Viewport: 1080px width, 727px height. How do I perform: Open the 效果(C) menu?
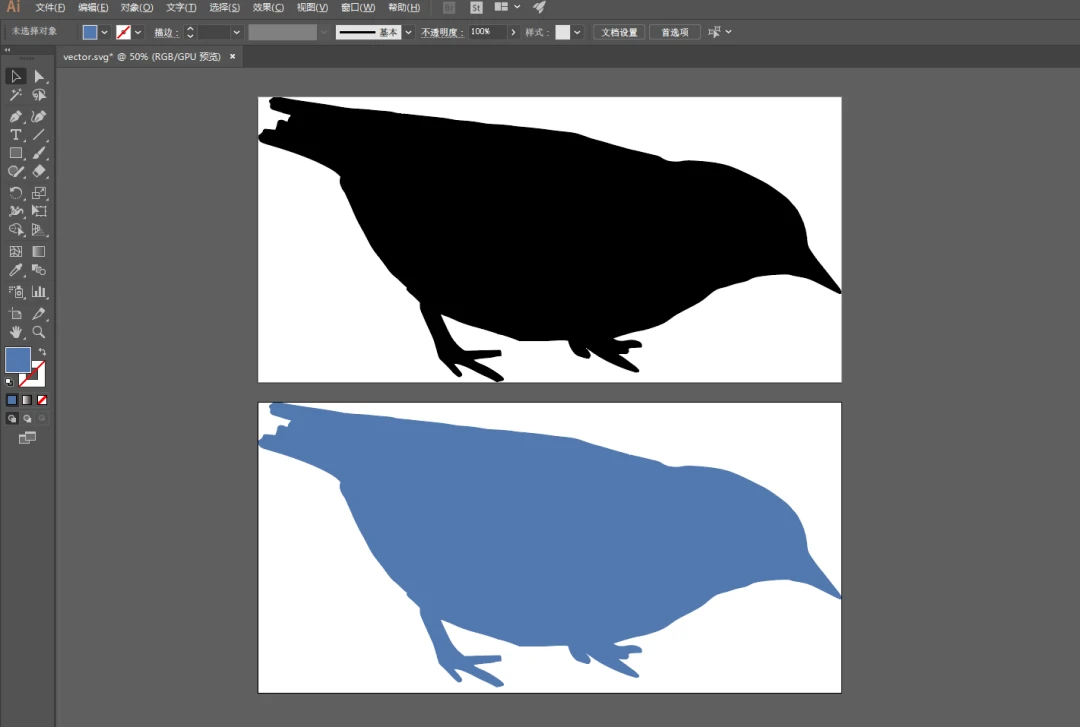click(x=268, y=8)
